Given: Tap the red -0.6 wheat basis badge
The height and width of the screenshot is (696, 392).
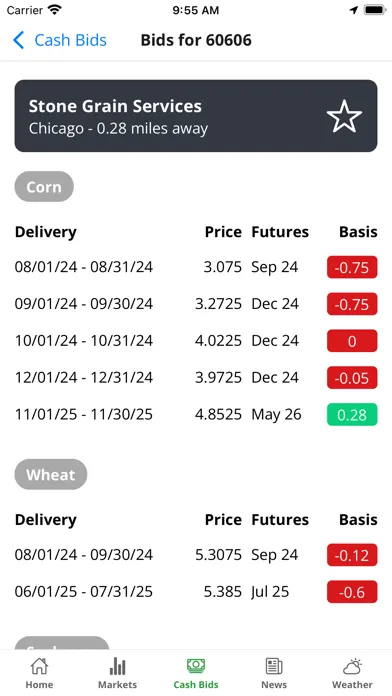Looking at the screenshot, I should point(352,592).
